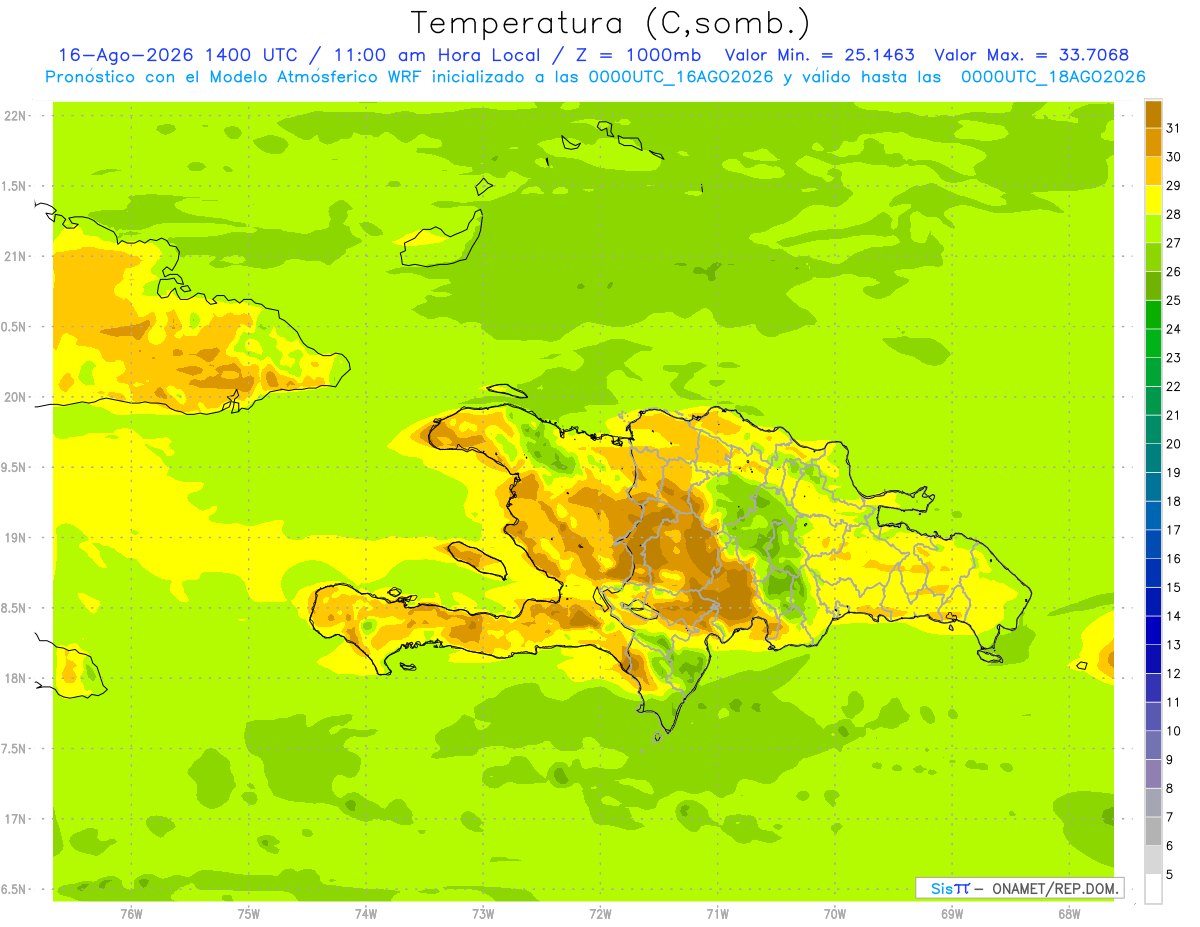Click the legend value '31'
Viewport: 1200px width, 927px height.
click(1174, 128)
